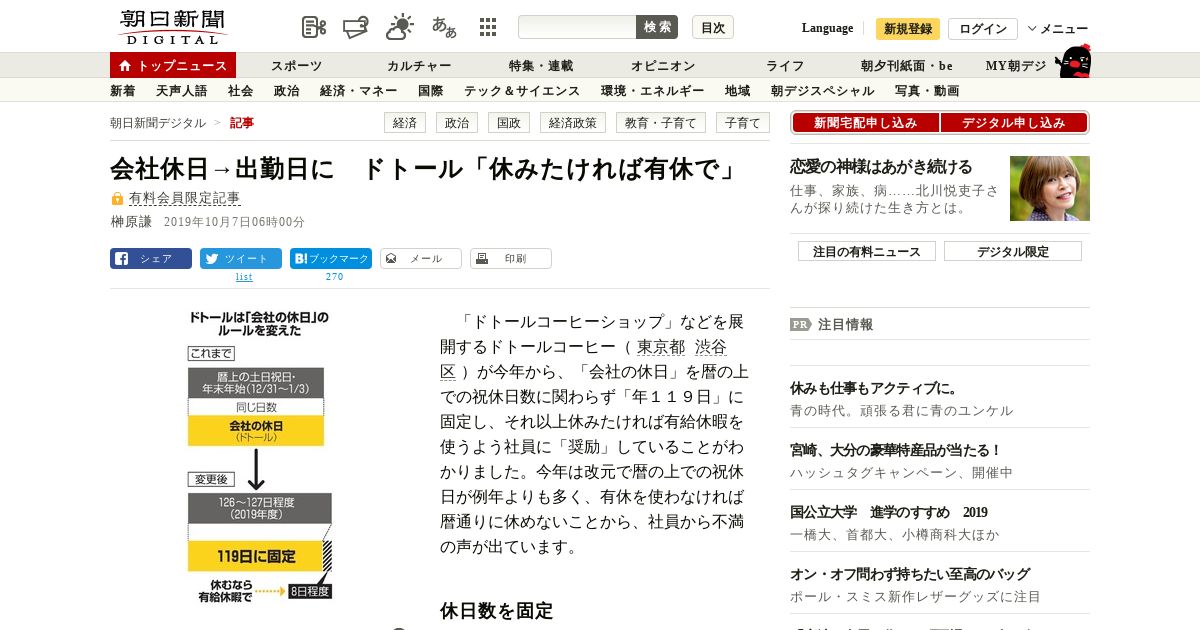The height and width of the screenshot is (630, 1200).
Task: Click the ログイン button
Action: [983, 29]
